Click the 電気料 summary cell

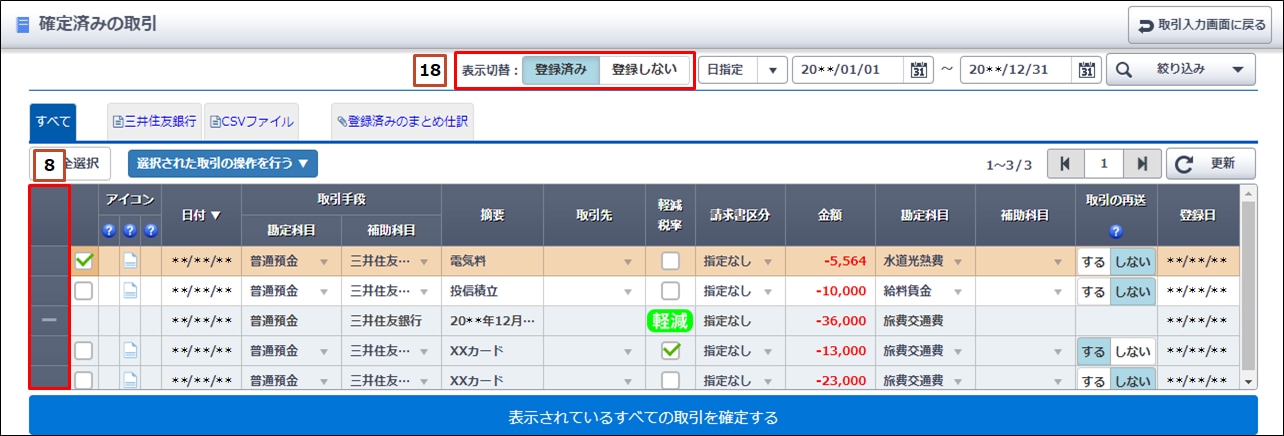(x=492, y=262)
